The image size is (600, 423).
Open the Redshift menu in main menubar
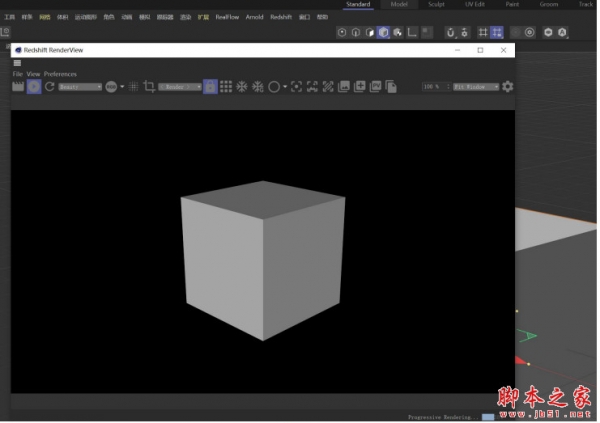tap(280, 17)
